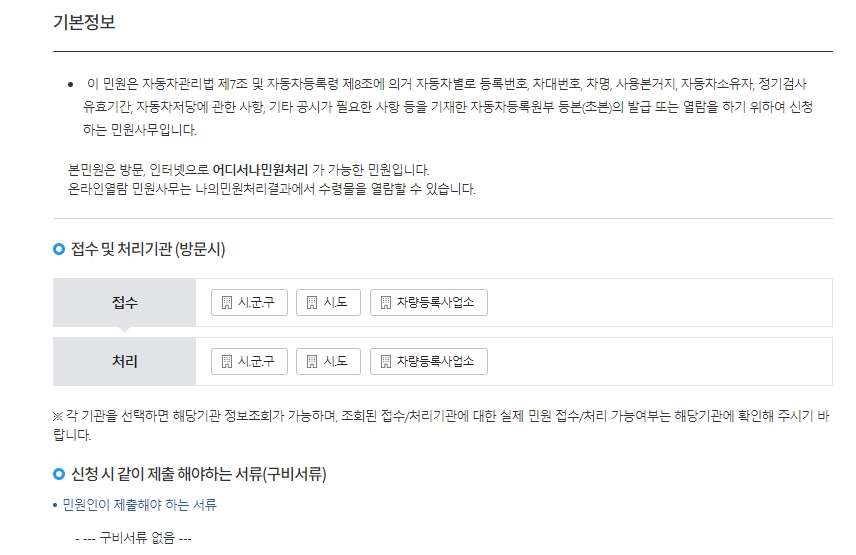856x555 pixels.
Task: Click the 접수 row header cell
Action: [125, 303]
